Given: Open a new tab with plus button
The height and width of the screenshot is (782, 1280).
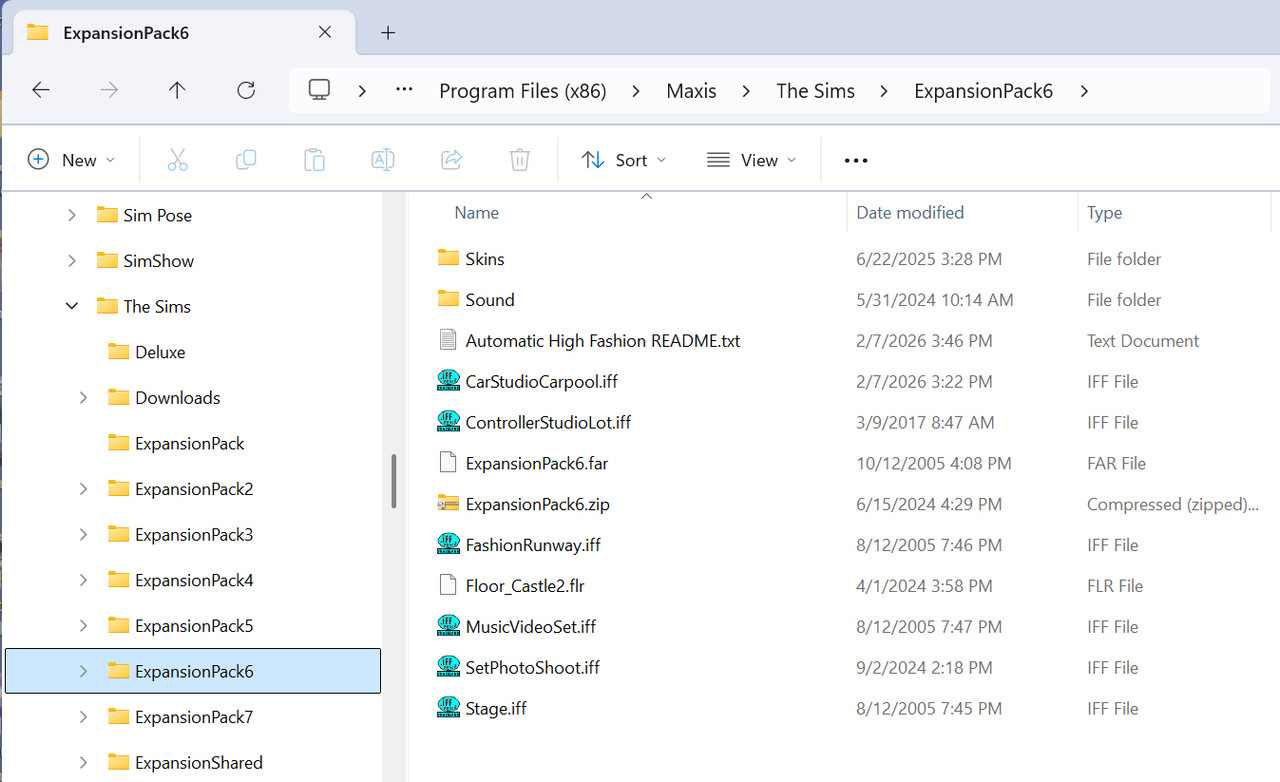Looking at the screenshot, I should point(388,33).
